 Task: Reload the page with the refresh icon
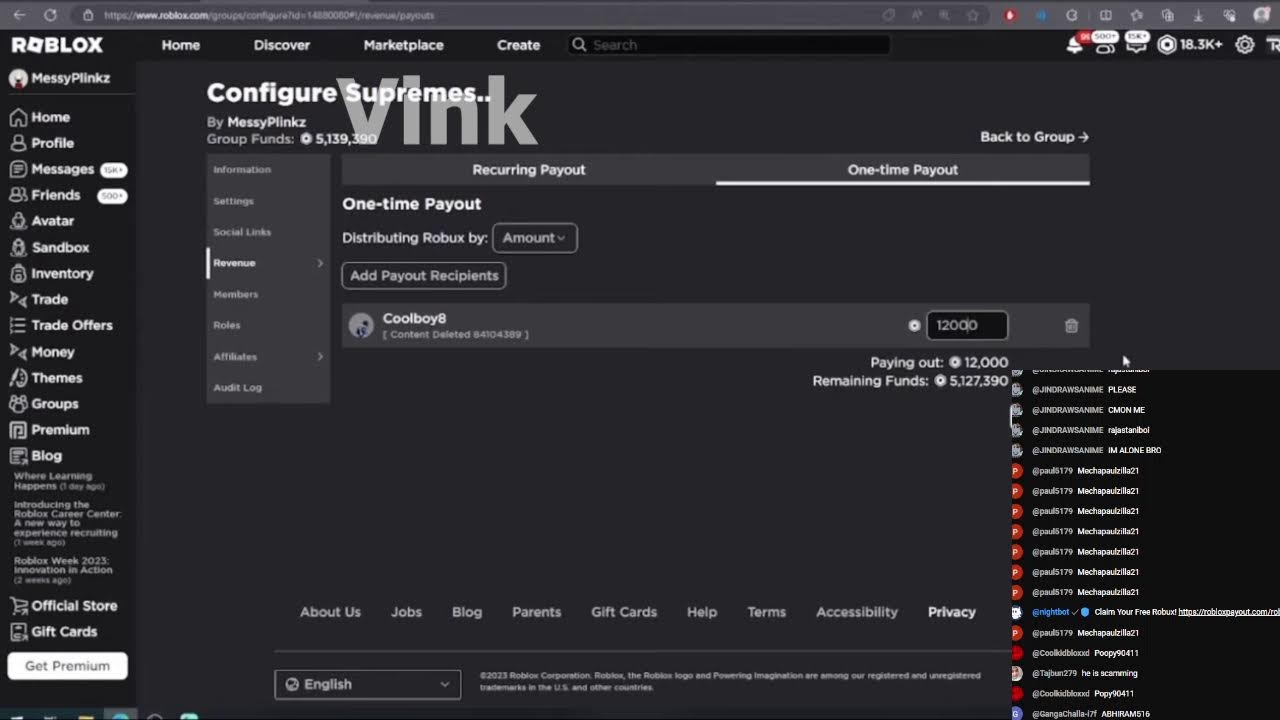(x=50, y=15)
